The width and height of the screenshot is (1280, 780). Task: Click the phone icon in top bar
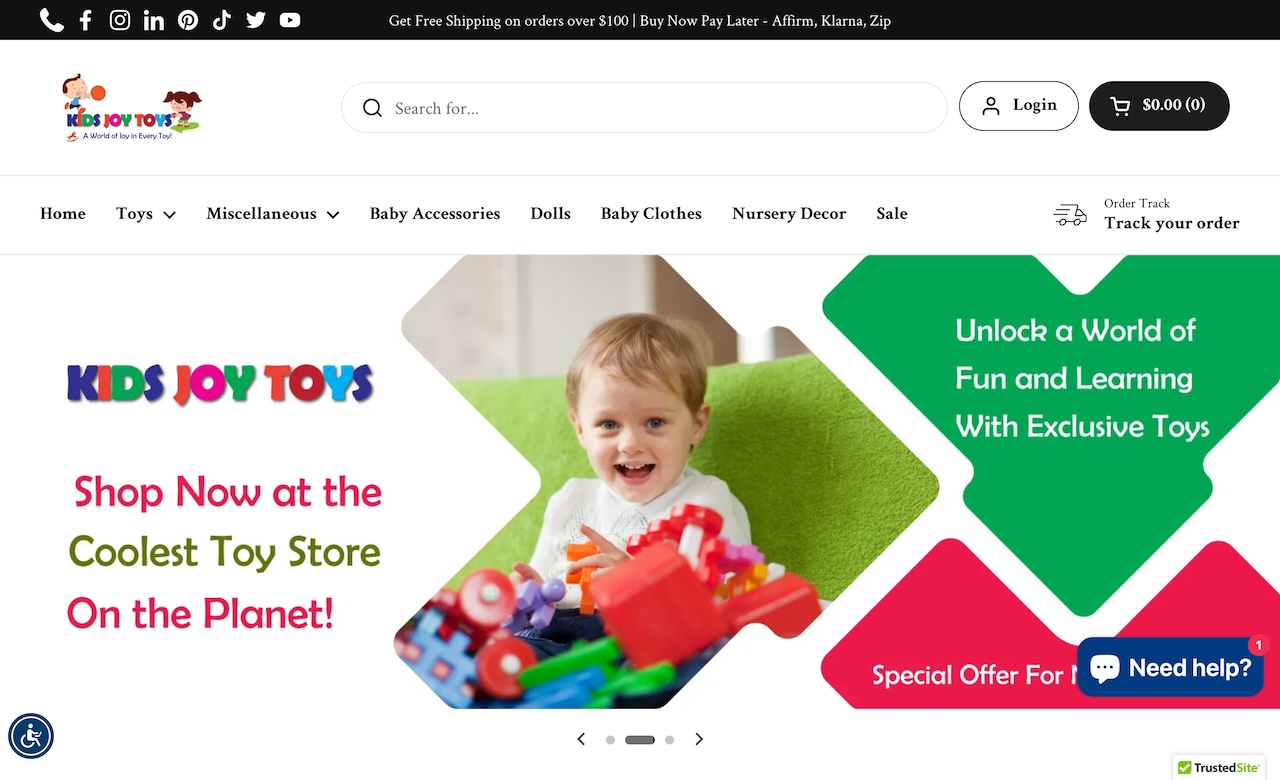52,20
